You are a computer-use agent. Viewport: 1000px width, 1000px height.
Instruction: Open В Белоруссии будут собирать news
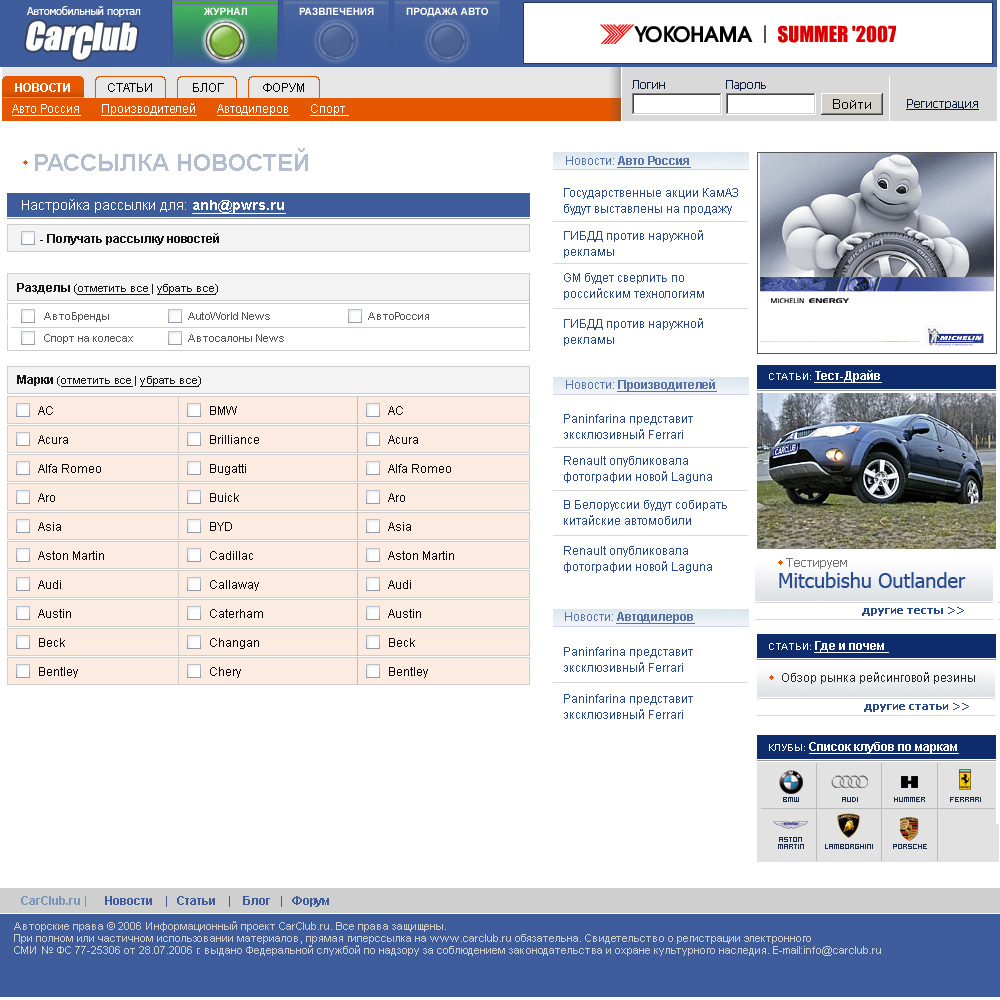645,513
